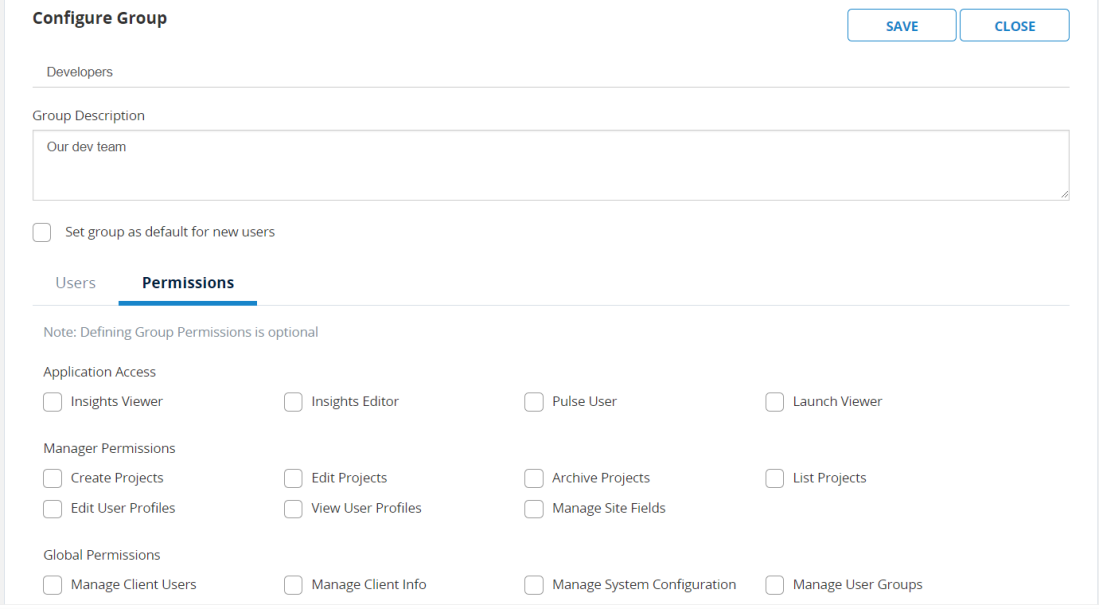Set group as default for new users
The height and width of the screenshot is (609, 1099).
(x=41, y=232)
